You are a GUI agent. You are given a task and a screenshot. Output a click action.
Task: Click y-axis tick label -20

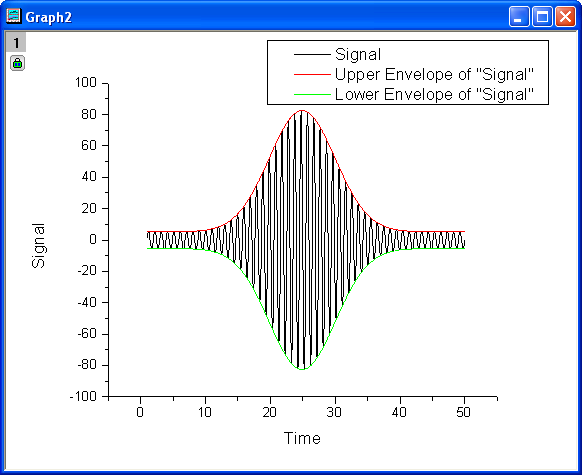87,271
